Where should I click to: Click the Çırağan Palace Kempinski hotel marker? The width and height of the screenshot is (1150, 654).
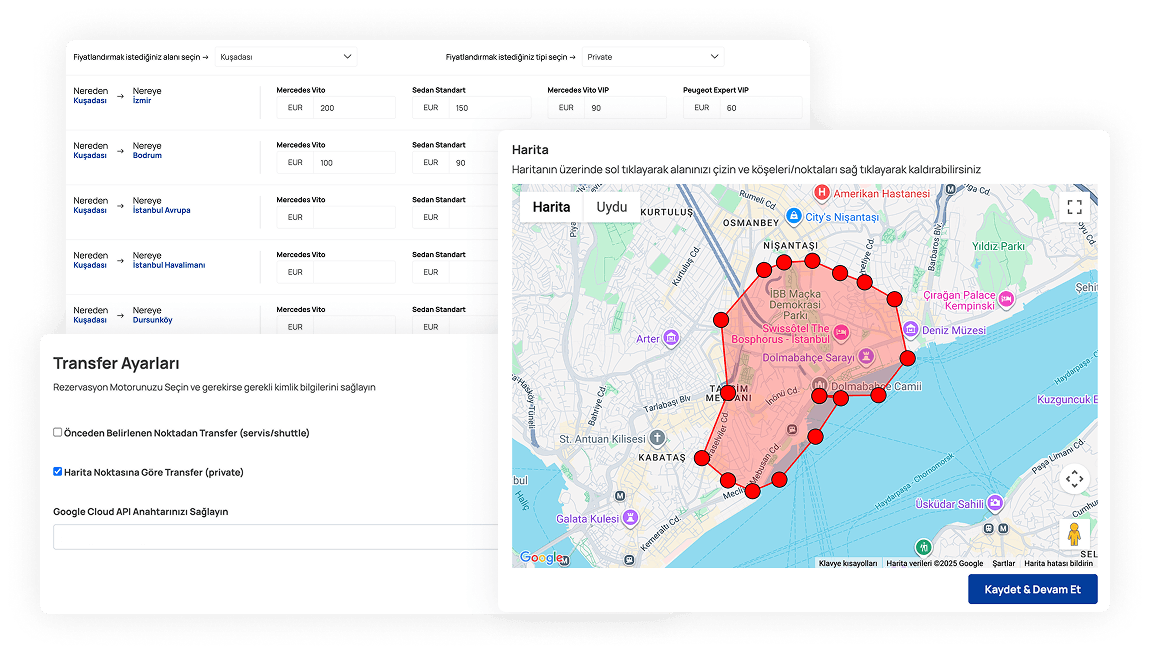click(x=1006, y=299)
